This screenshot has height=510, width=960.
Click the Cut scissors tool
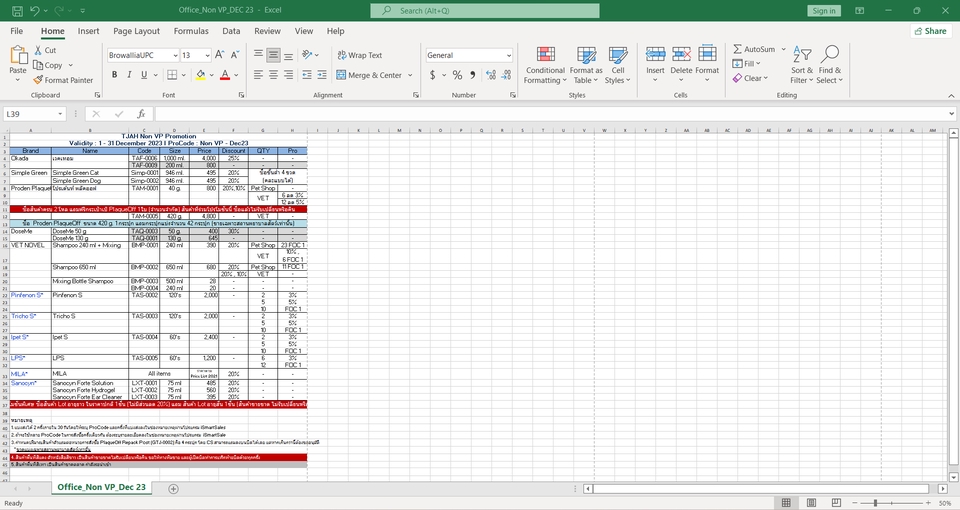[38, 50]
